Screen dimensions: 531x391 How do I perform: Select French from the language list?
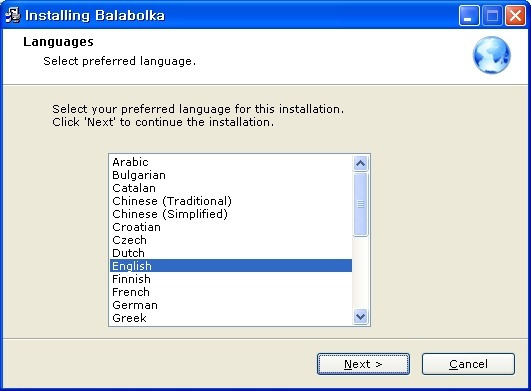click(231, 292)
